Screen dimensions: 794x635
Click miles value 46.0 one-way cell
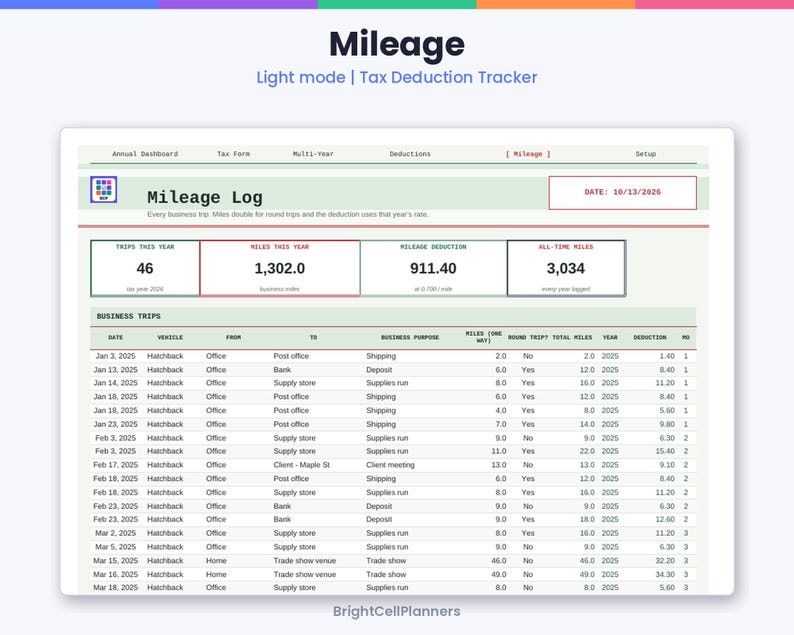499,561
